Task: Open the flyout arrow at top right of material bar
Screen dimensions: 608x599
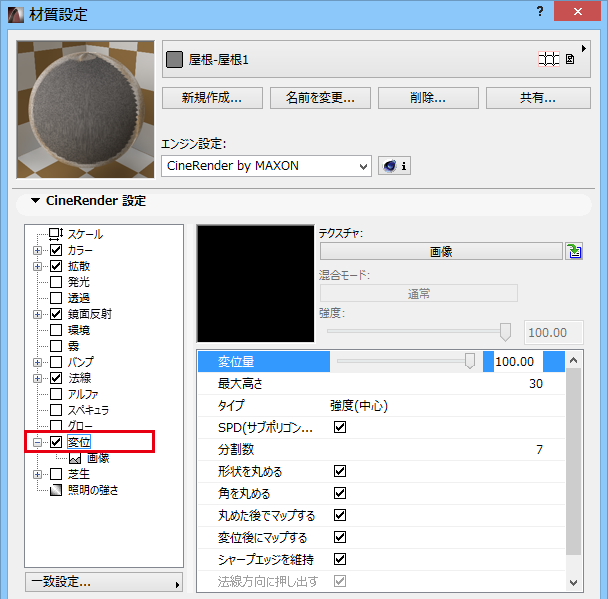Action: click(583, 48)
